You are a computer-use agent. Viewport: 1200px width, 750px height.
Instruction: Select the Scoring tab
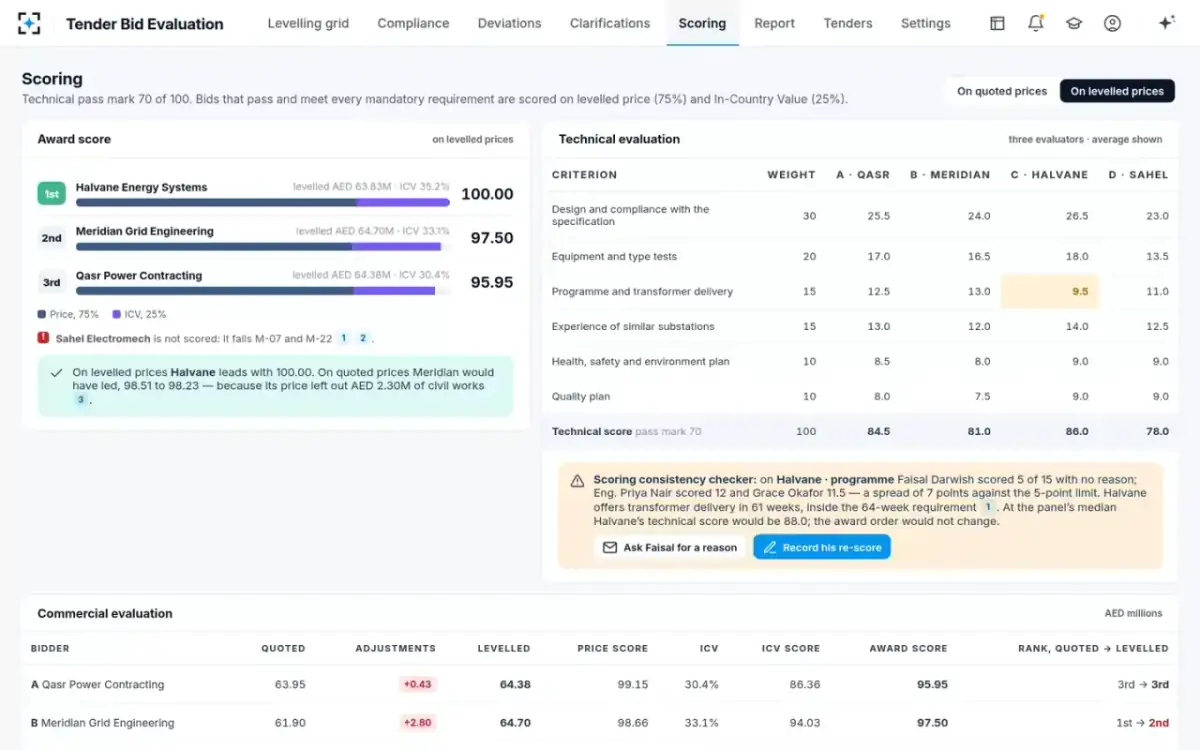point(702,23)
